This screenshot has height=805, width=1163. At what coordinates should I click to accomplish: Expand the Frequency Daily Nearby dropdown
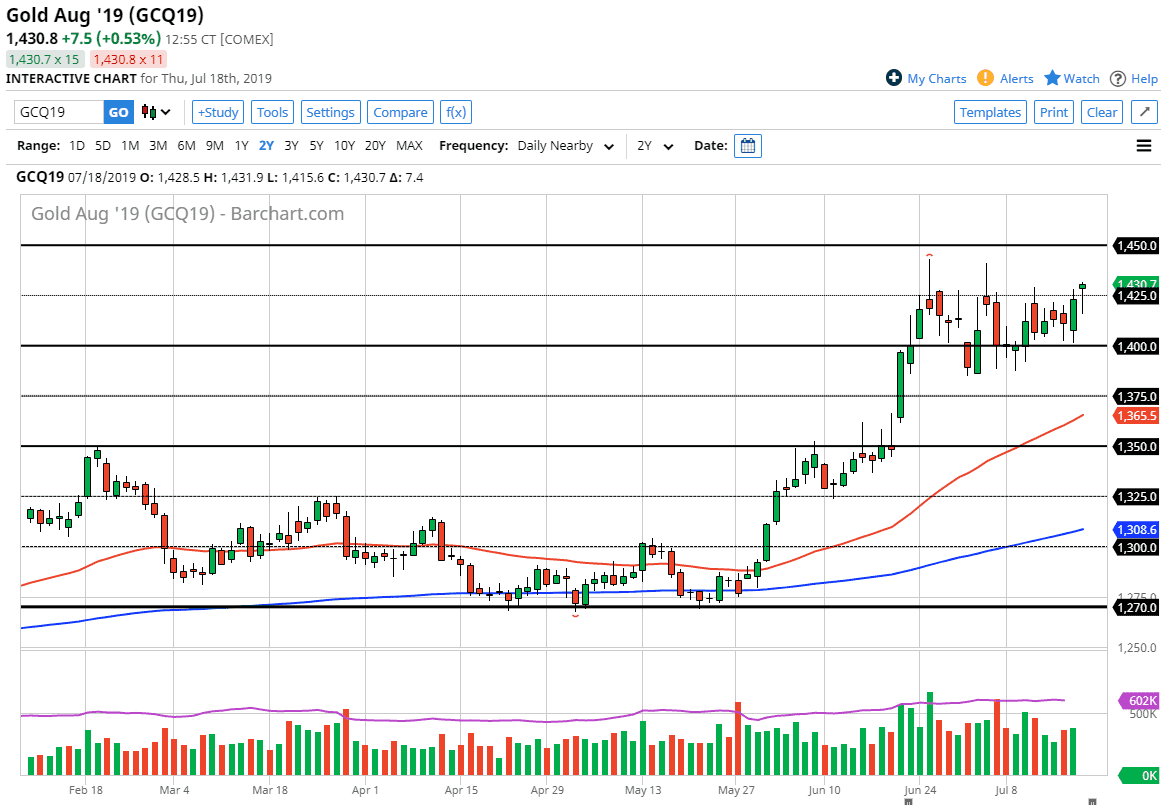coord(566,146)
